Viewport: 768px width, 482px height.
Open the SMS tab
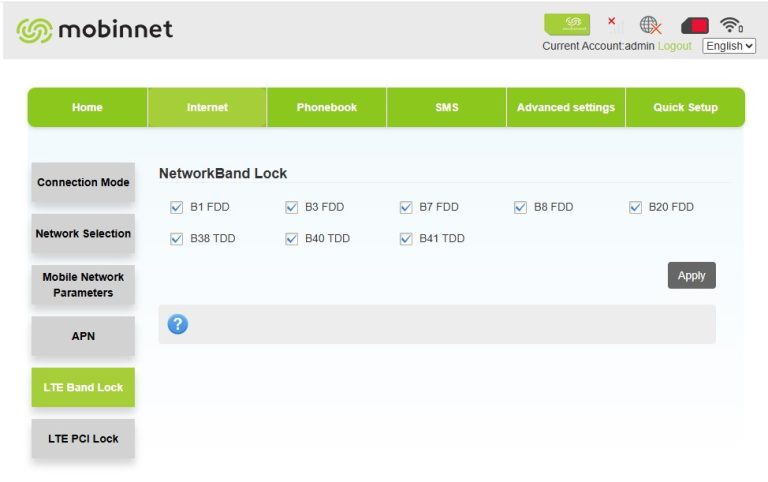[446, 108]
